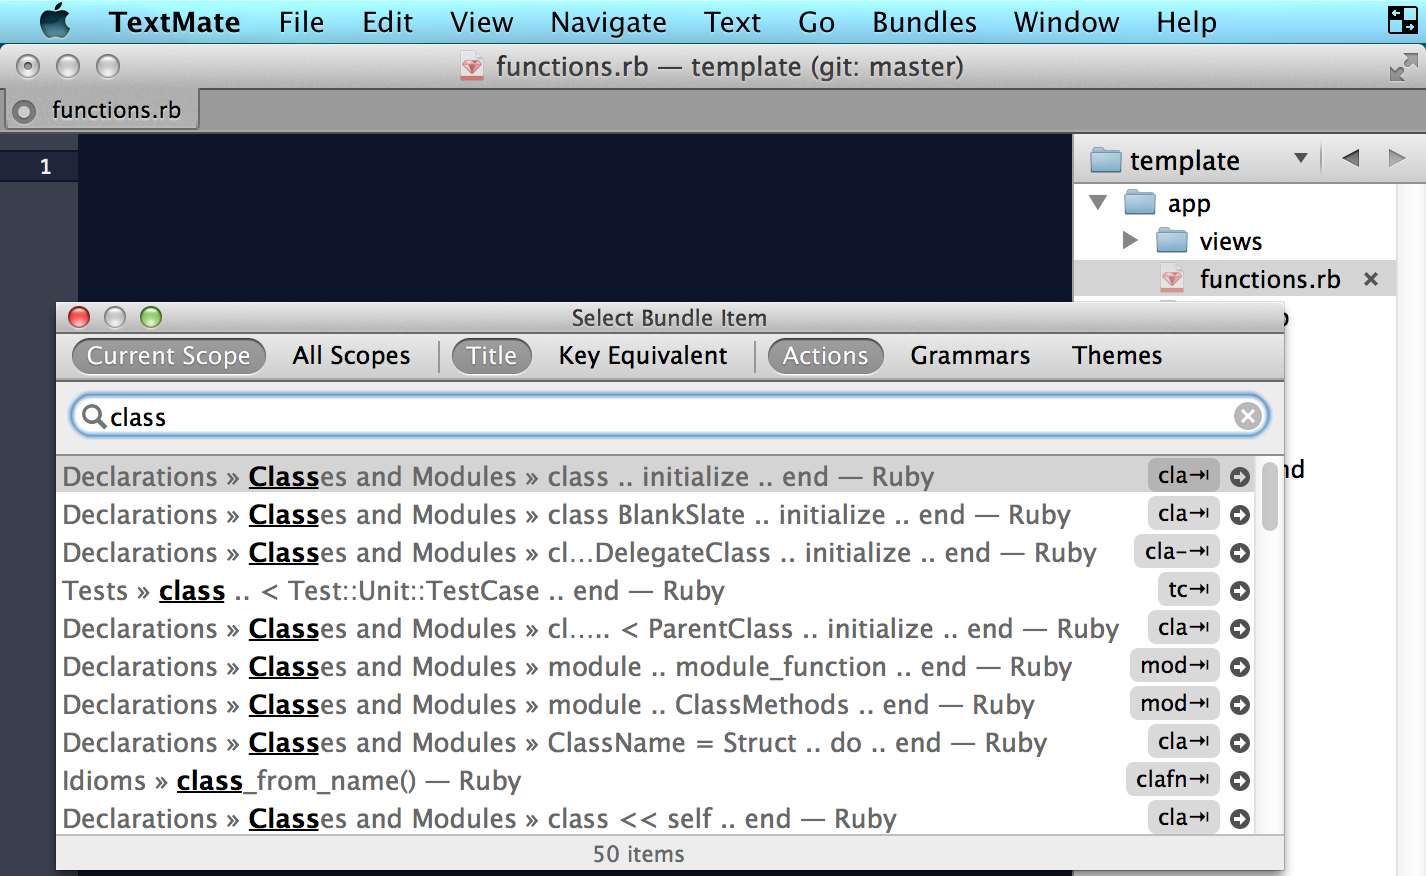Select class << self .. end item

click(655, 819)
